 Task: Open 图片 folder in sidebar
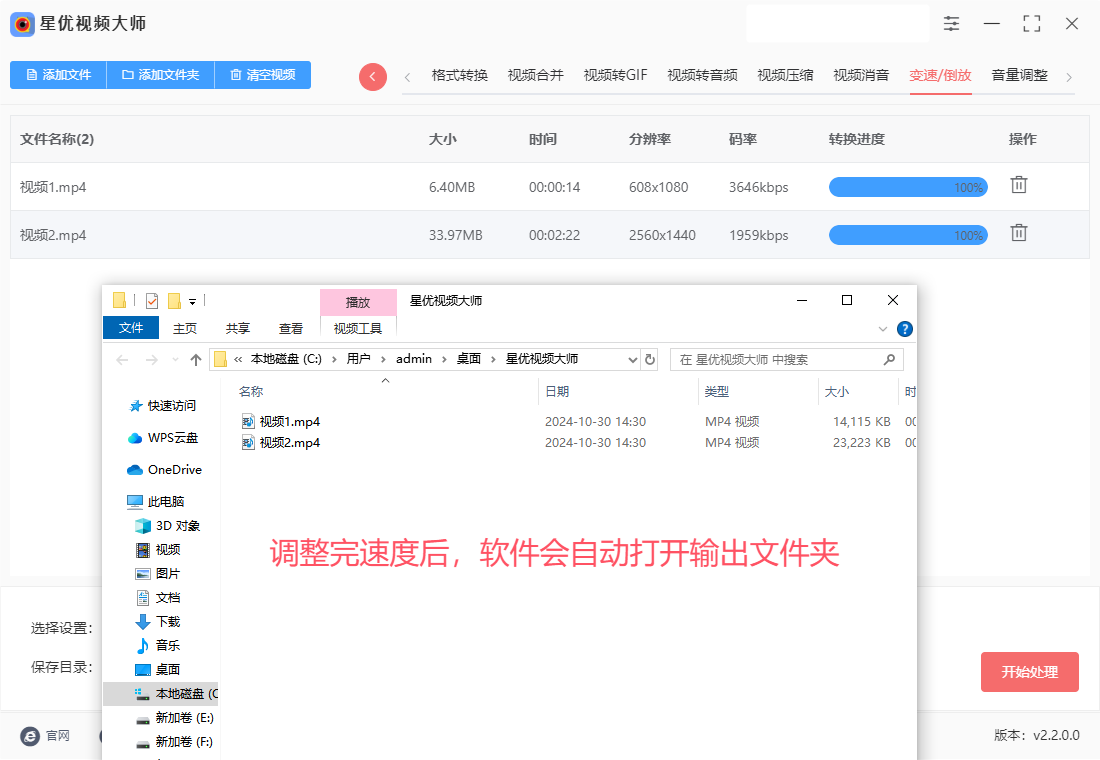pyautogui.click(x=158, y=573)
